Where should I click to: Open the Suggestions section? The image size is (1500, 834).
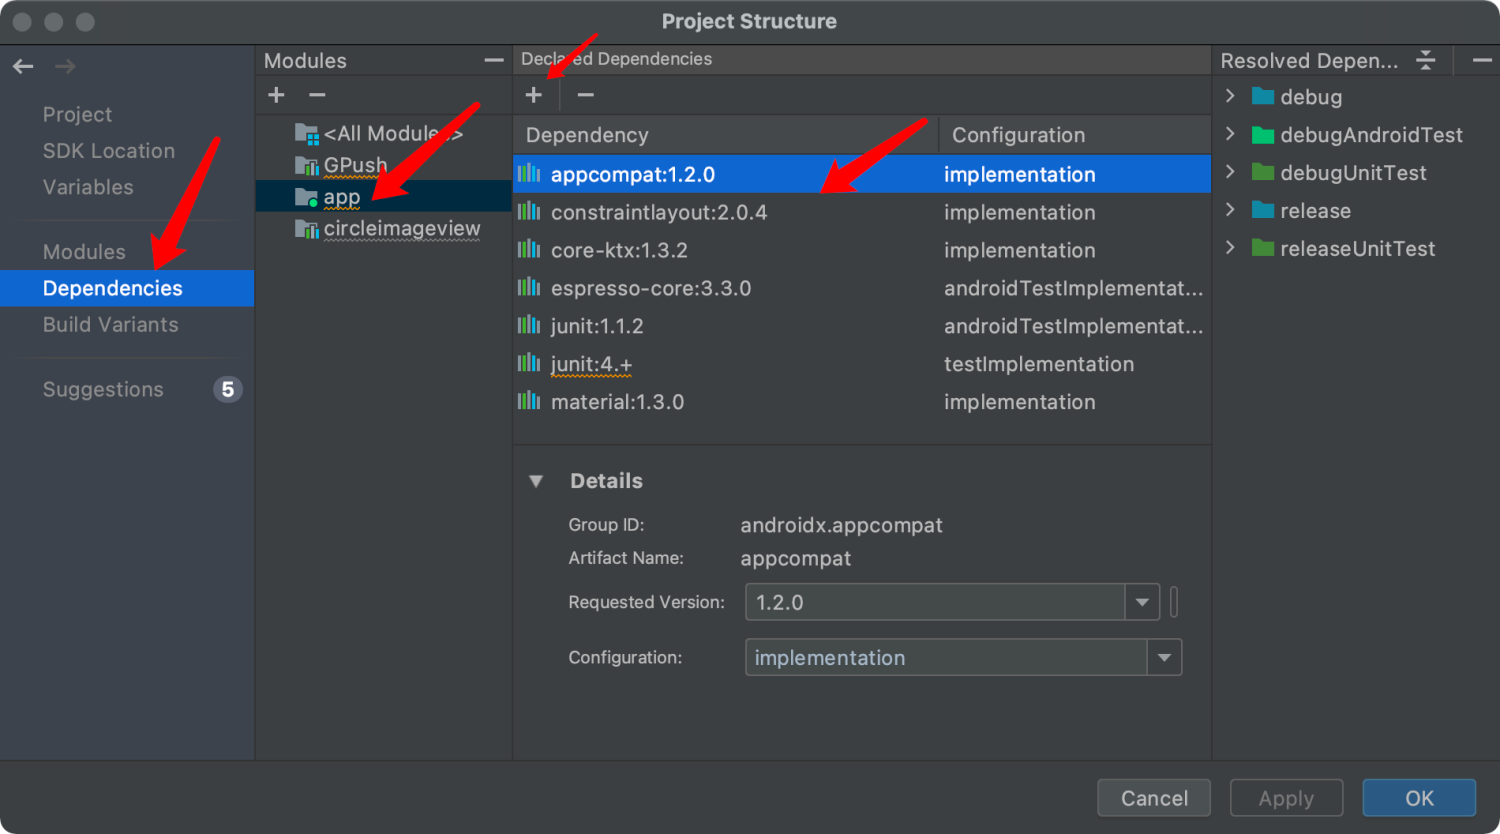point(103,390)
